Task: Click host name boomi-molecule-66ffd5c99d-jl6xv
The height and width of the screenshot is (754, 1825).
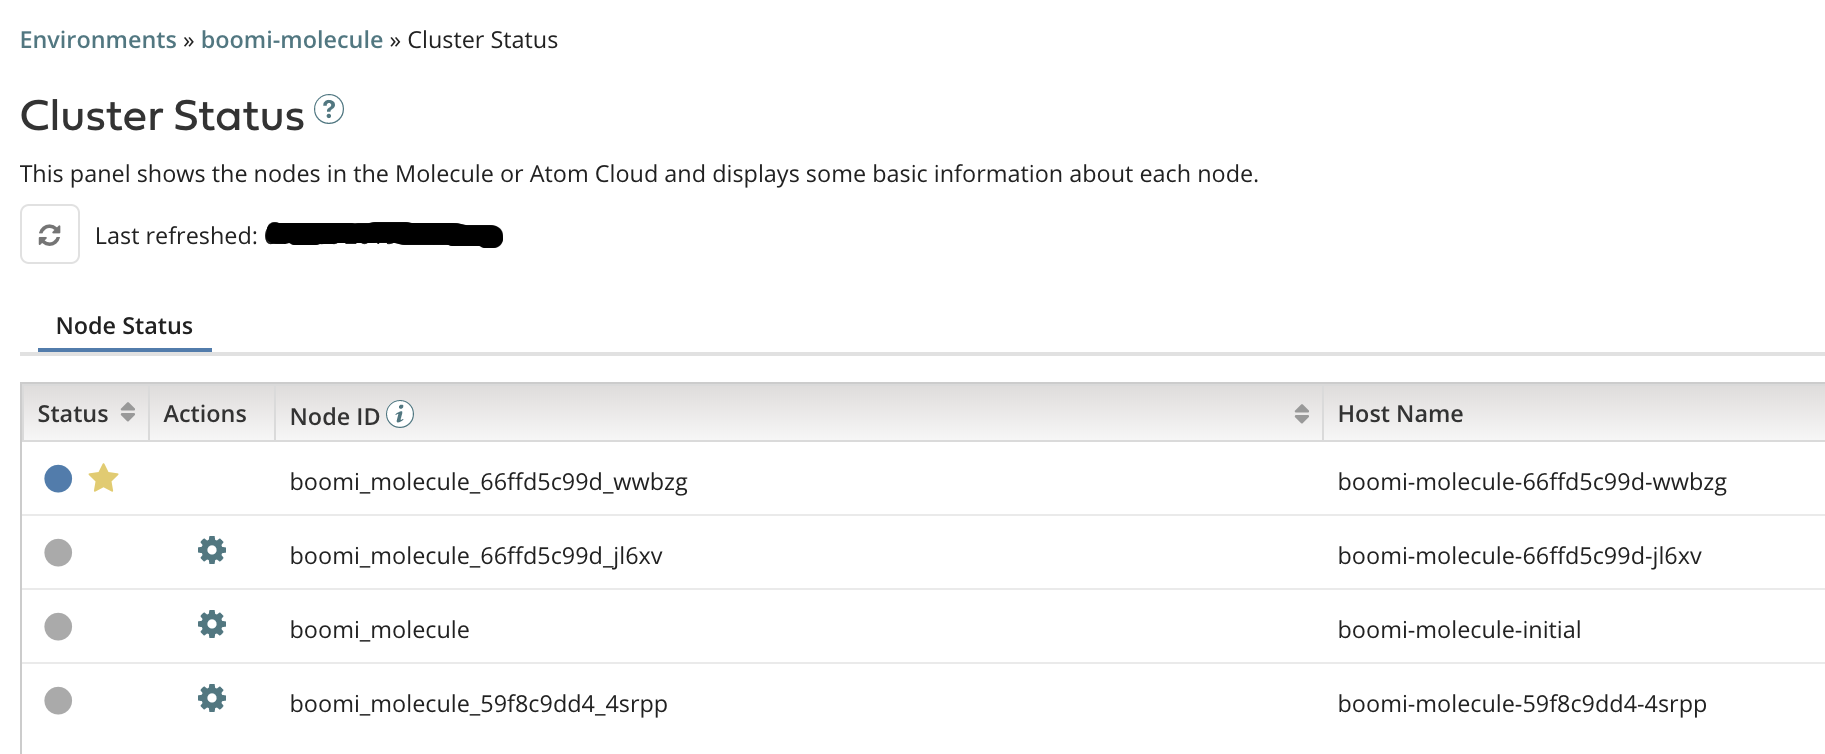Action: (1520, 556)
